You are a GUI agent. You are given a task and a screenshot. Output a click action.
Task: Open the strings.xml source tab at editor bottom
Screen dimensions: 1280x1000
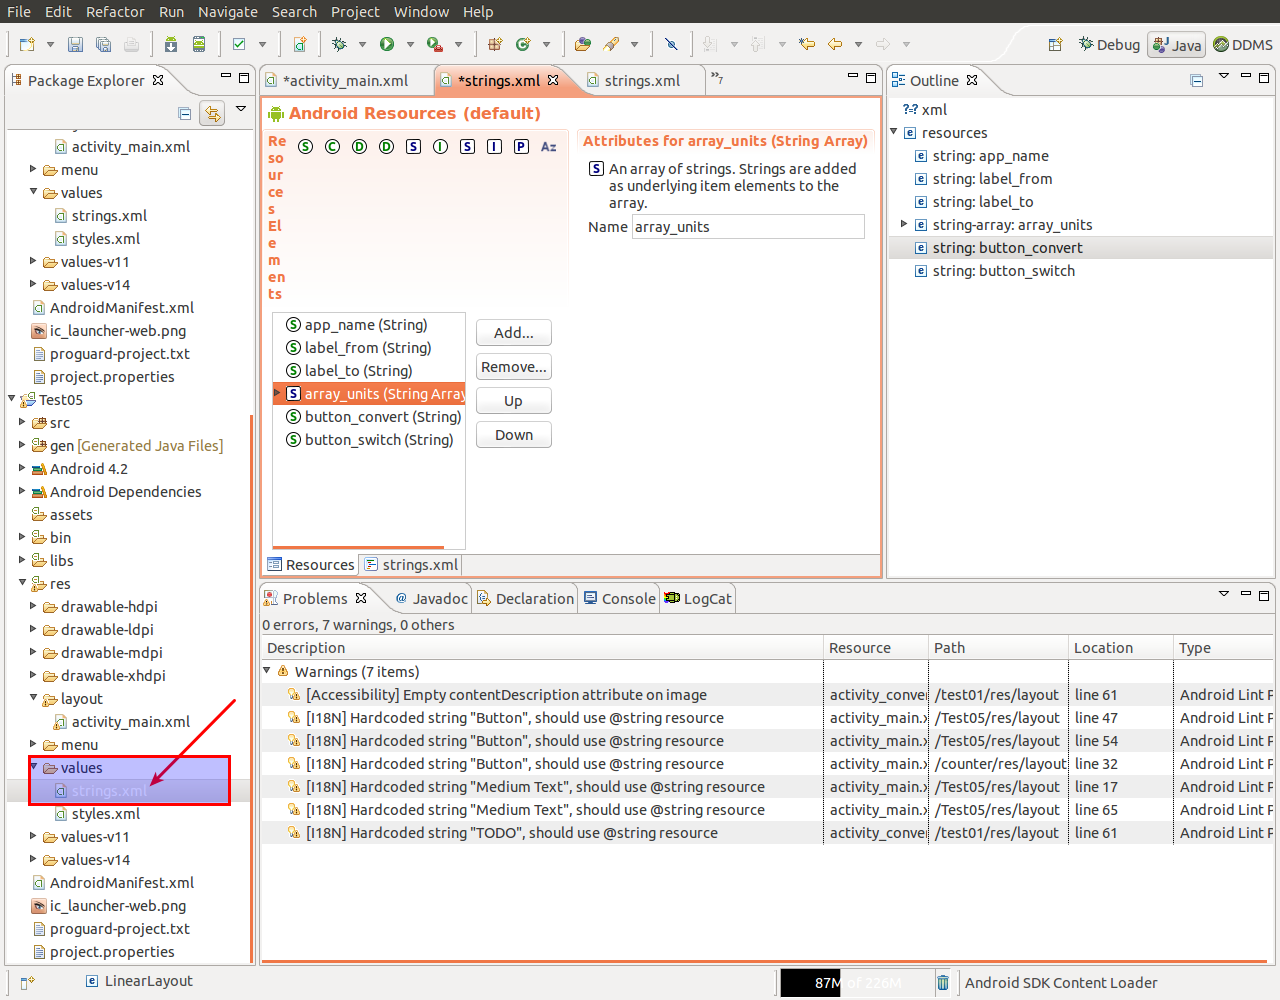(411, 565)
